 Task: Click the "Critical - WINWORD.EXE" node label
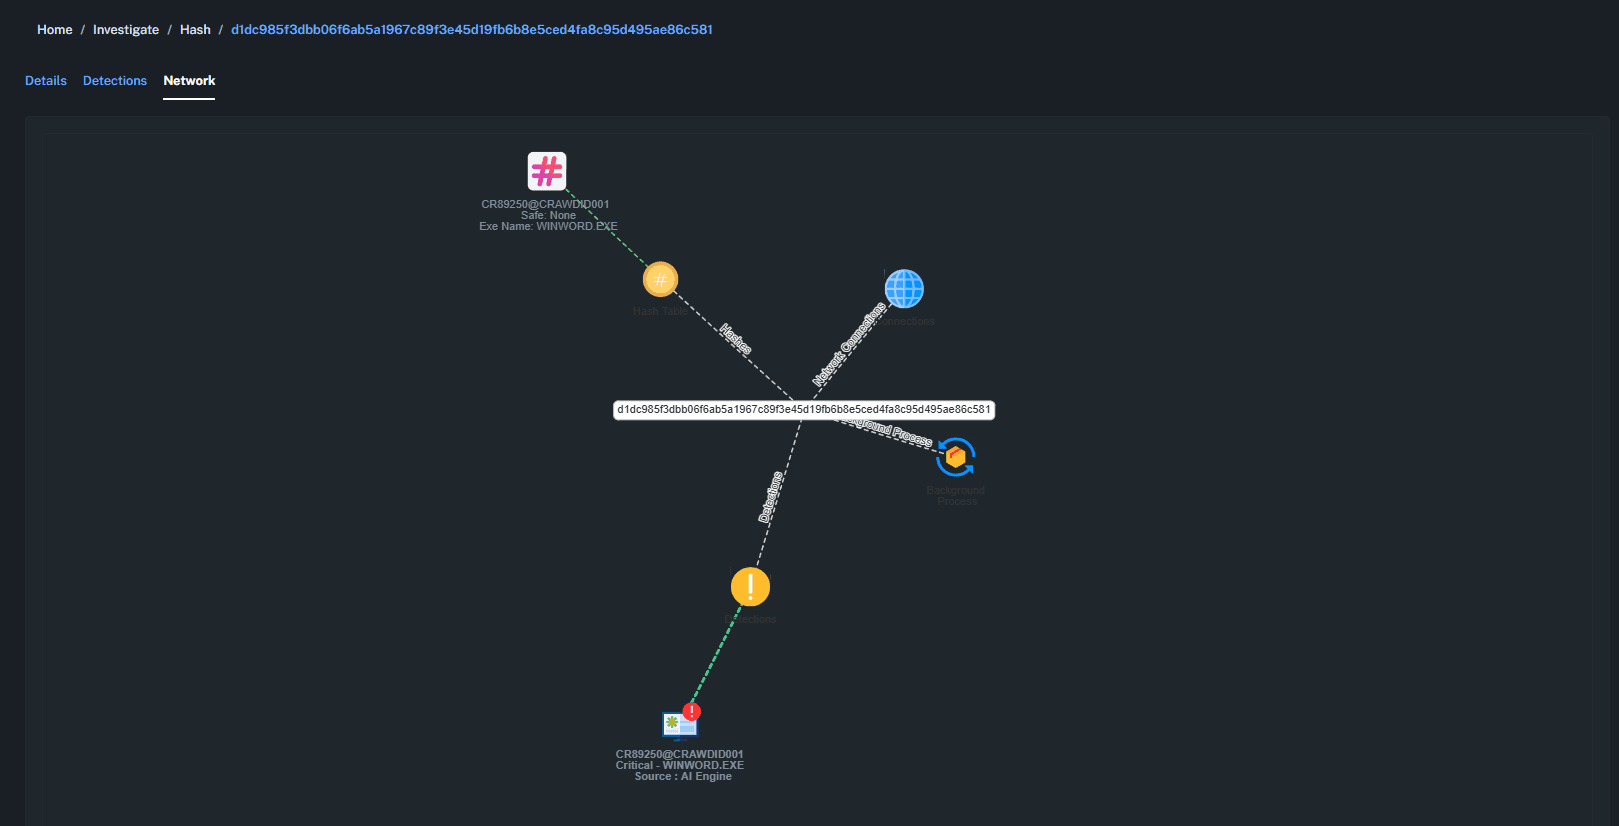(x=680, y=766)
